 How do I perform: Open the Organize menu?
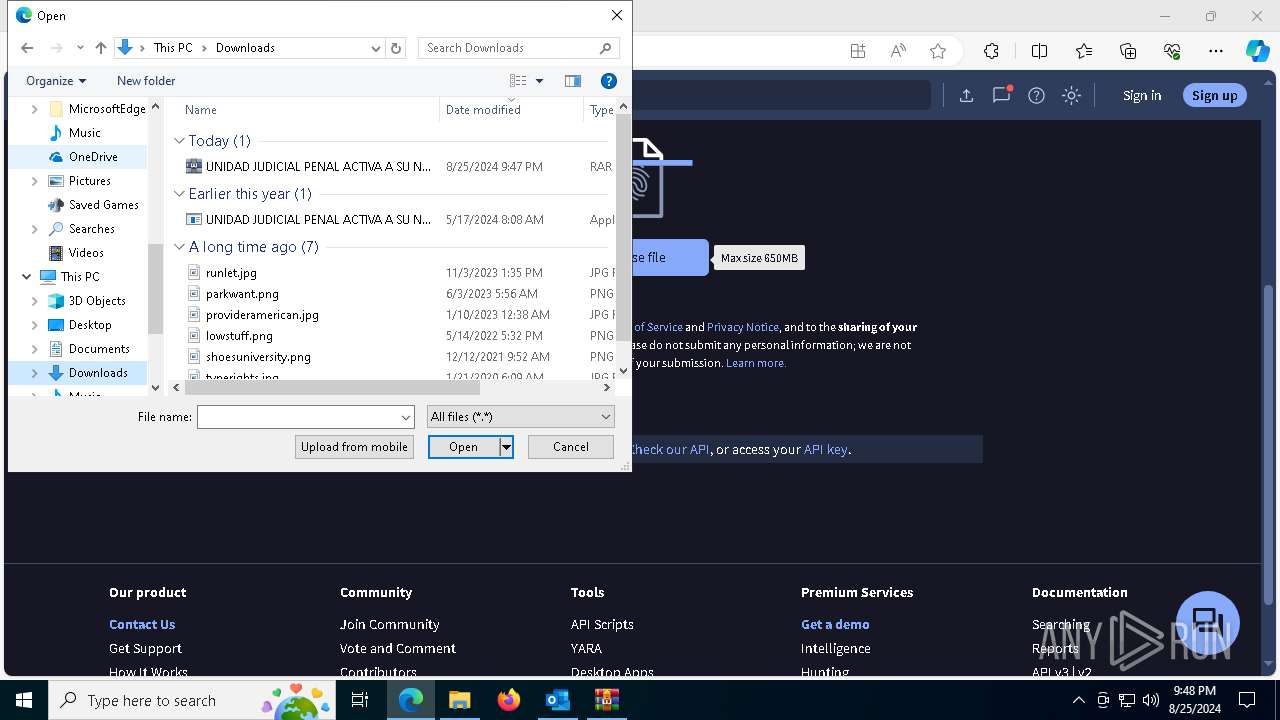56,81
